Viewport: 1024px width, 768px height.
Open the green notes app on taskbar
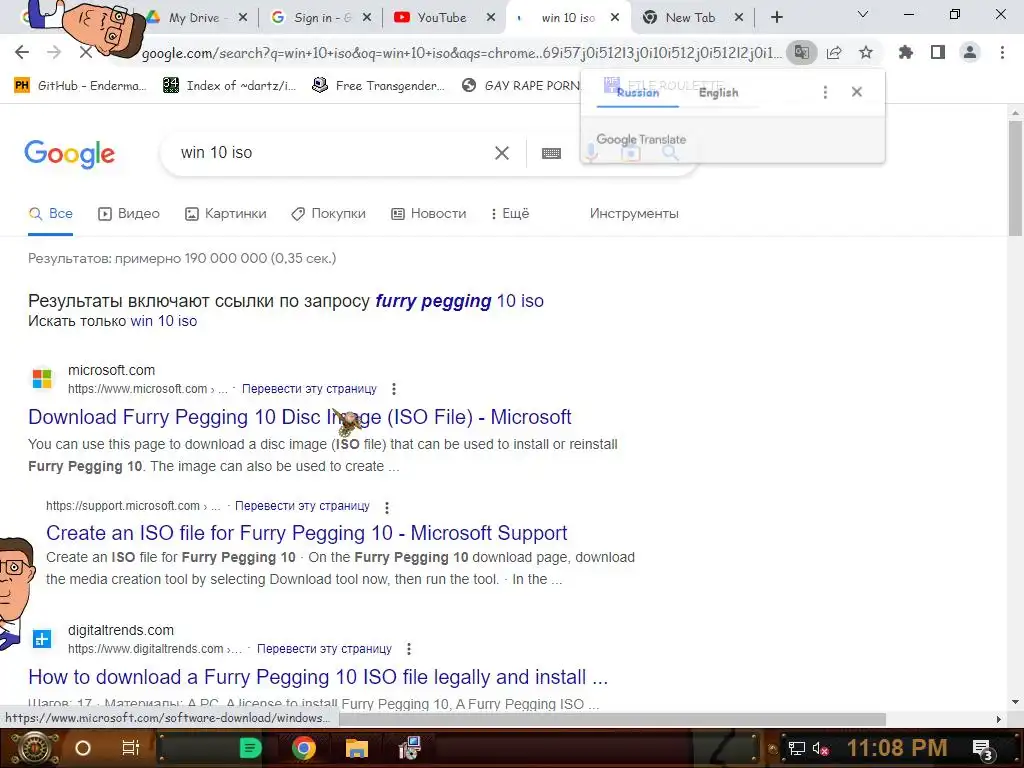(250, 748)
